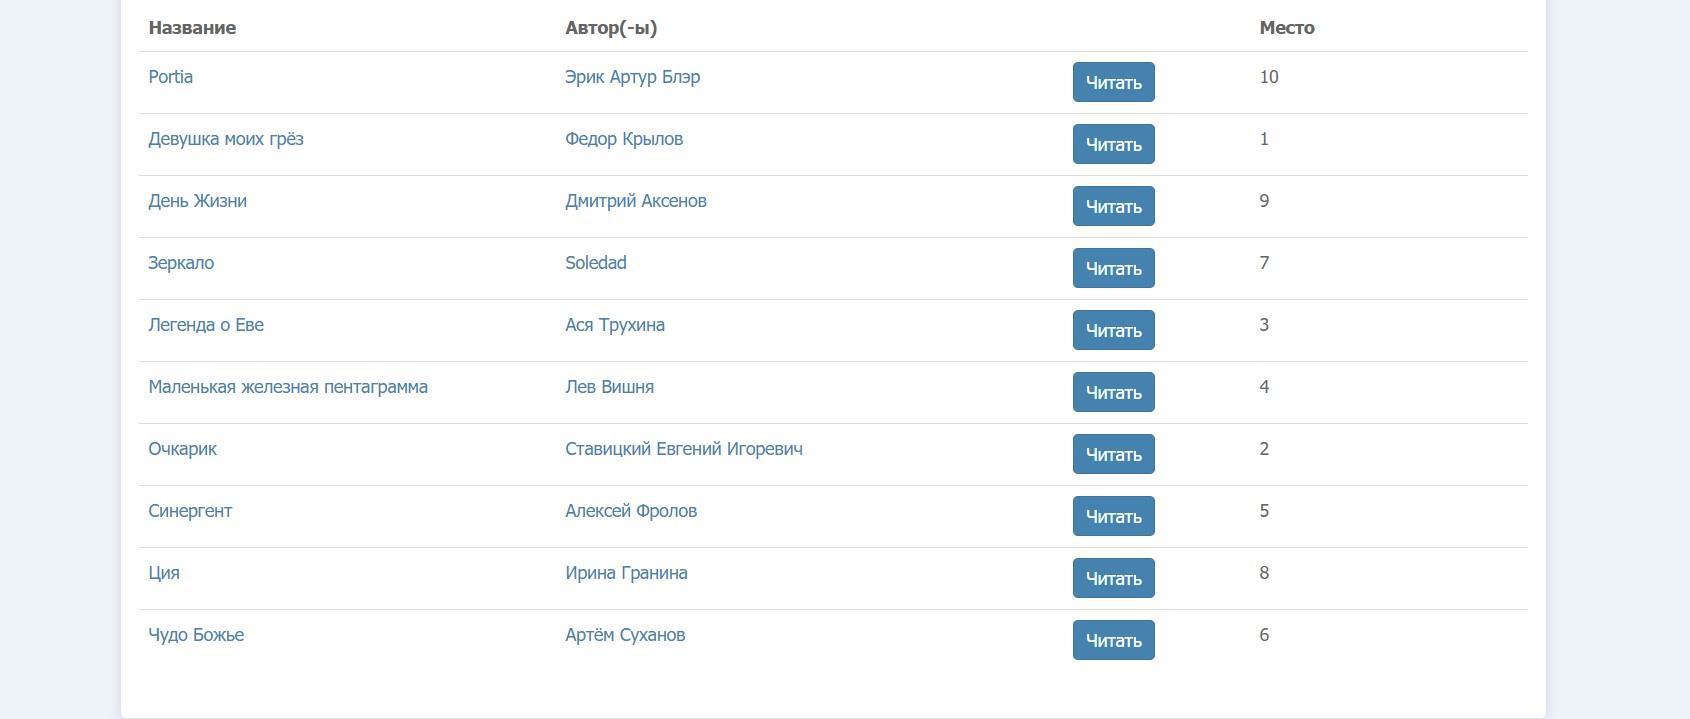Screen dimensions: 1690x719
Task: Click Читать button for Portia
Action: (x=1113, y=82)
